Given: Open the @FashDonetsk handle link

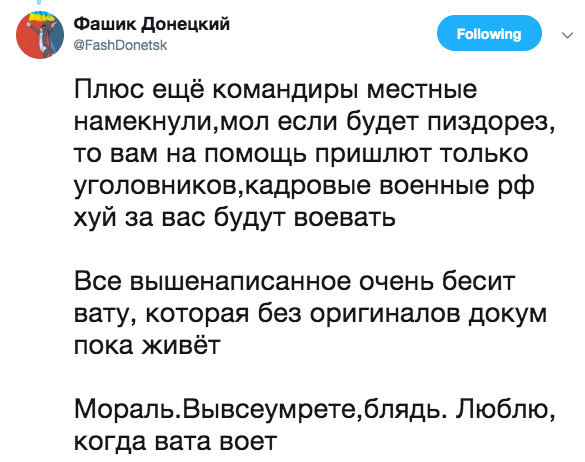Looking at the screenshot, I should (121, 45).
